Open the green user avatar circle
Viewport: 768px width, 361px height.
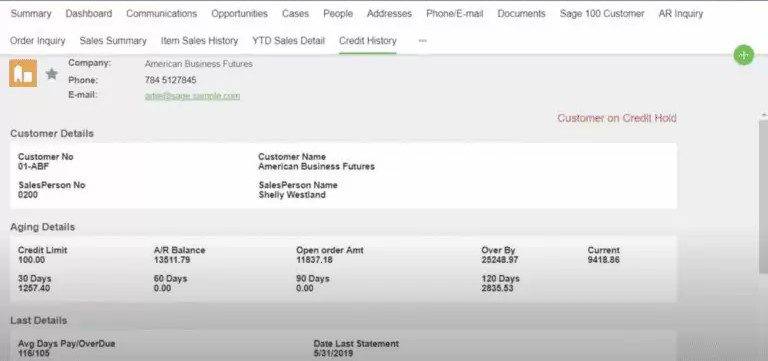point(744,55)
